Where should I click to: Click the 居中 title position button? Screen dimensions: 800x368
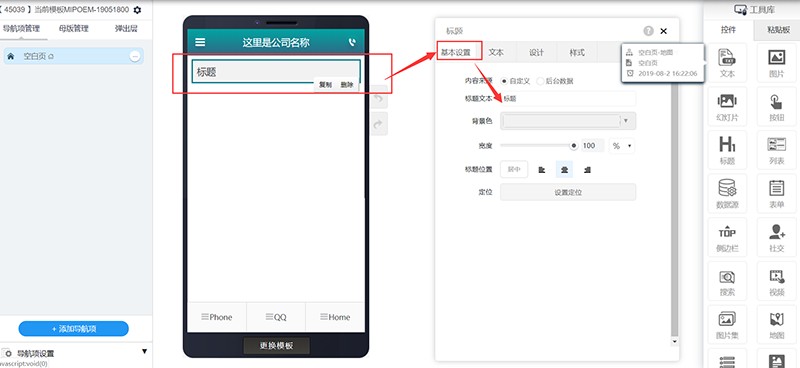point(514,170)
